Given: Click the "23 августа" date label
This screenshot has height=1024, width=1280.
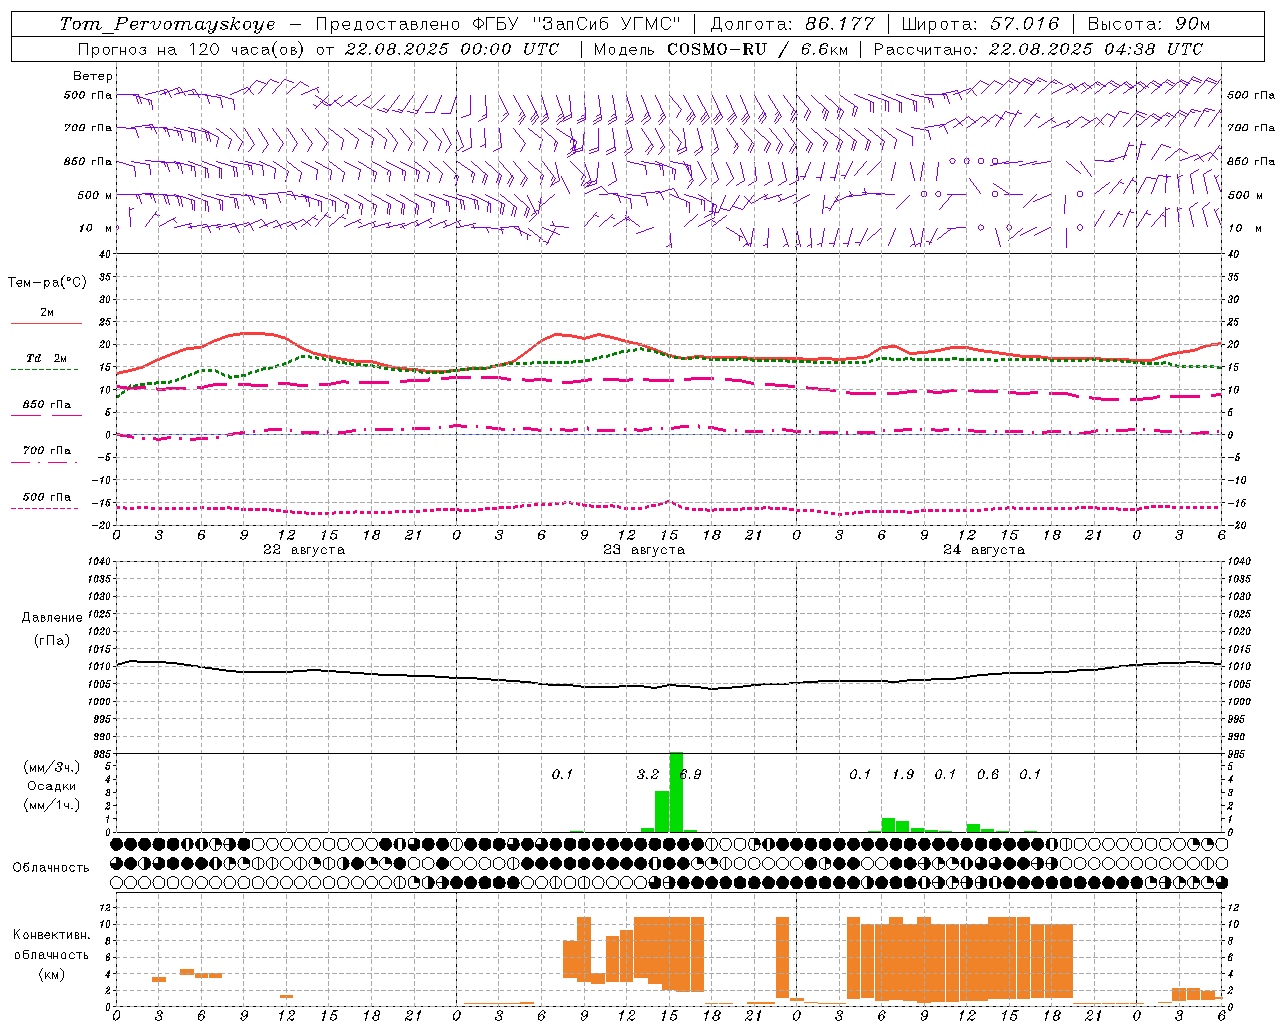Looking at the screenshot, I should [x=644, y=550].
